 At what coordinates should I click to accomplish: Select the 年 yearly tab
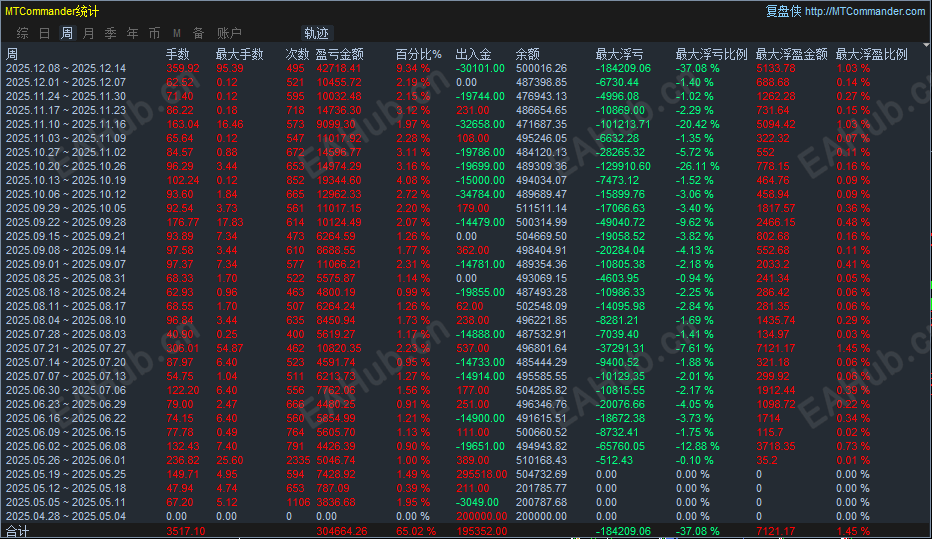click(133, 33)
